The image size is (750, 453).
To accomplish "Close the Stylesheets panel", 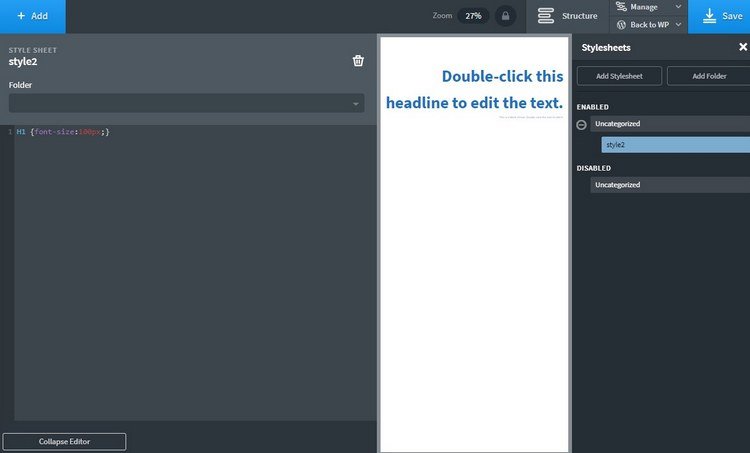I will click(742, 47).
